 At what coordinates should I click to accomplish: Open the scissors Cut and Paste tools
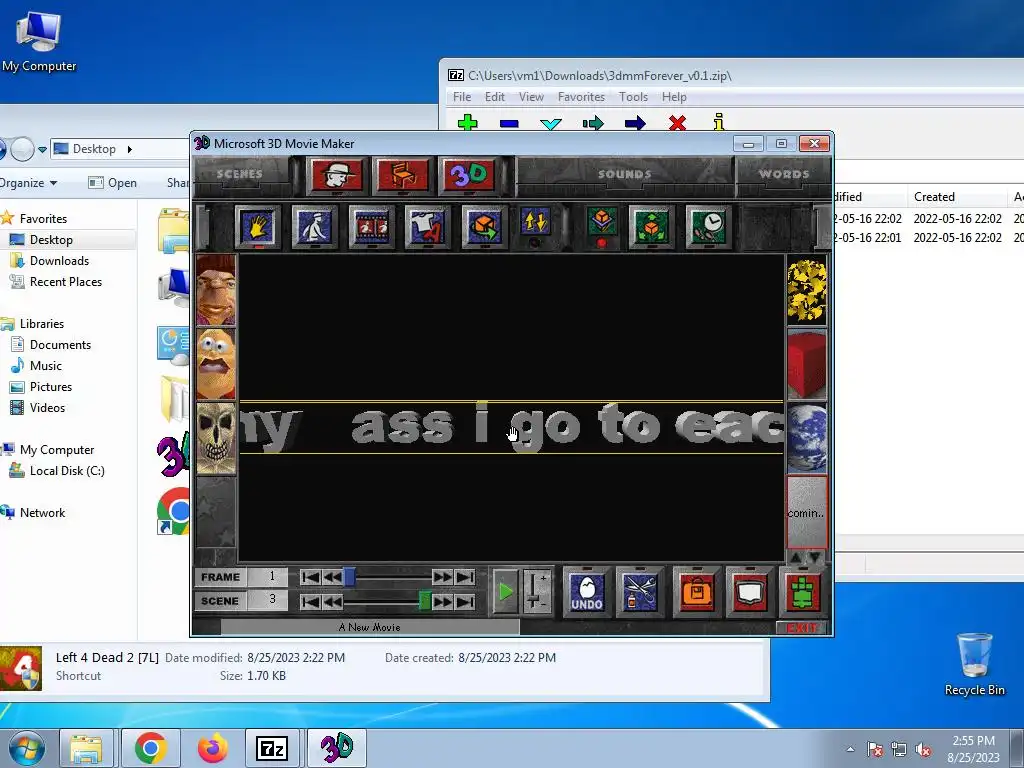639,592
